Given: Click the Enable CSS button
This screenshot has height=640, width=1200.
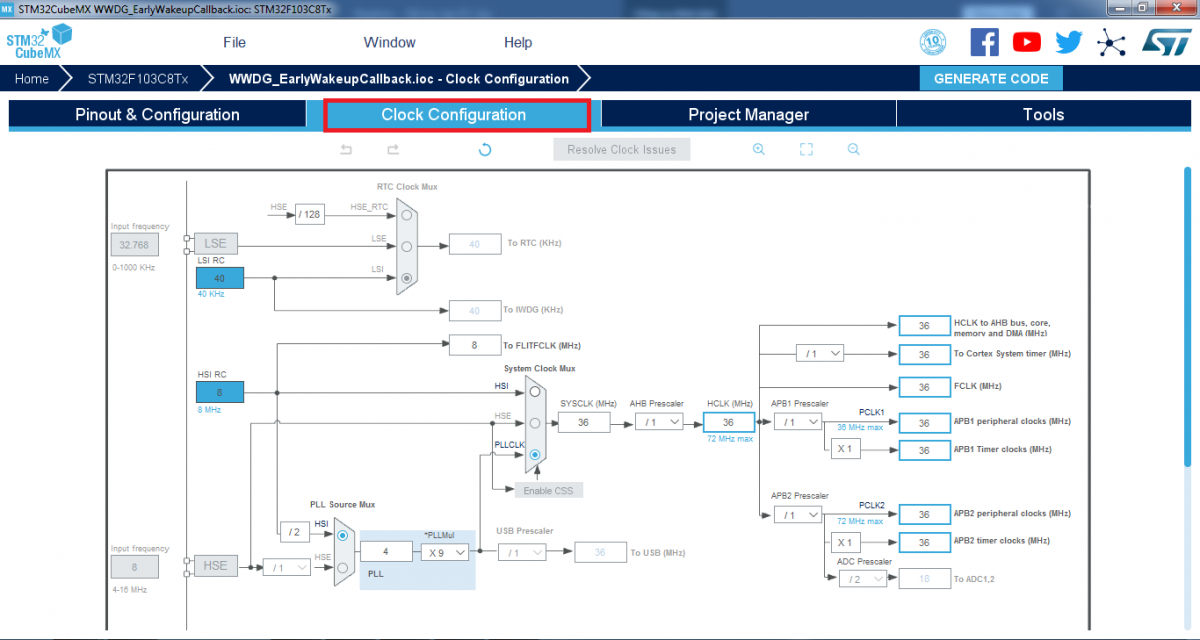Looking at the screenshot, I should 548,490.
